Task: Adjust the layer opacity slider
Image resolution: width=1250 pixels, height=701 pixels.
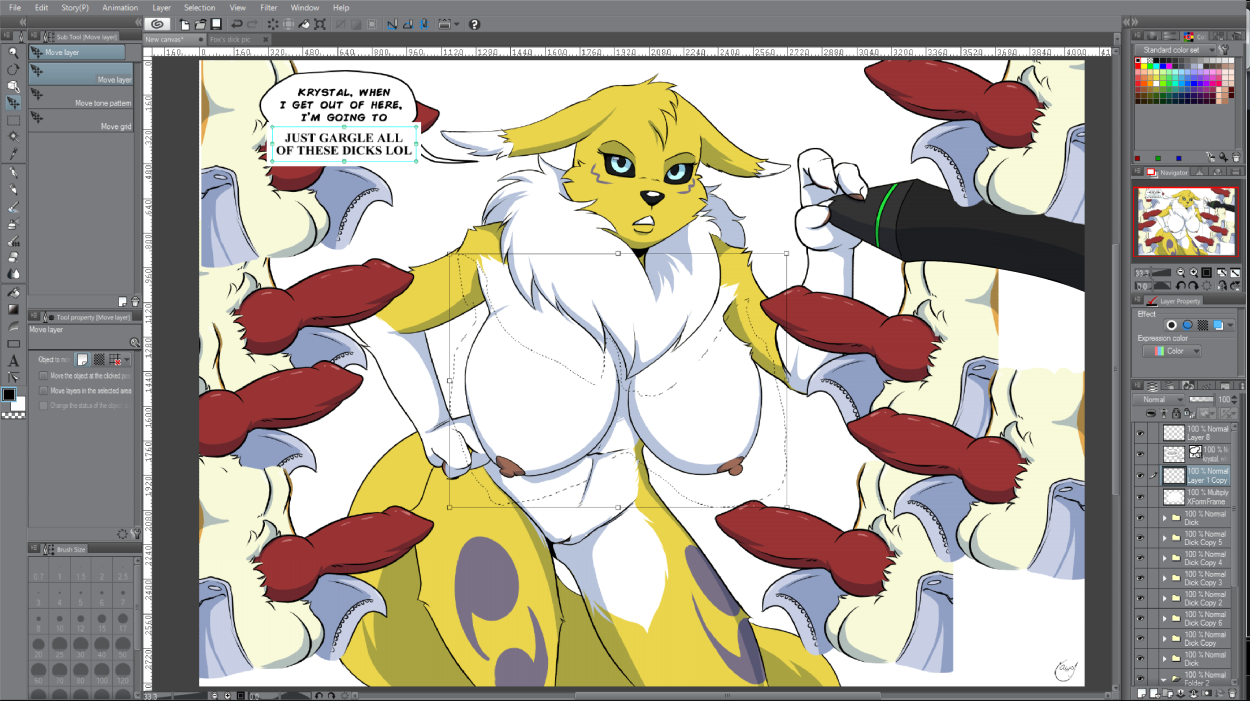Action: [x=1200, y=399]
